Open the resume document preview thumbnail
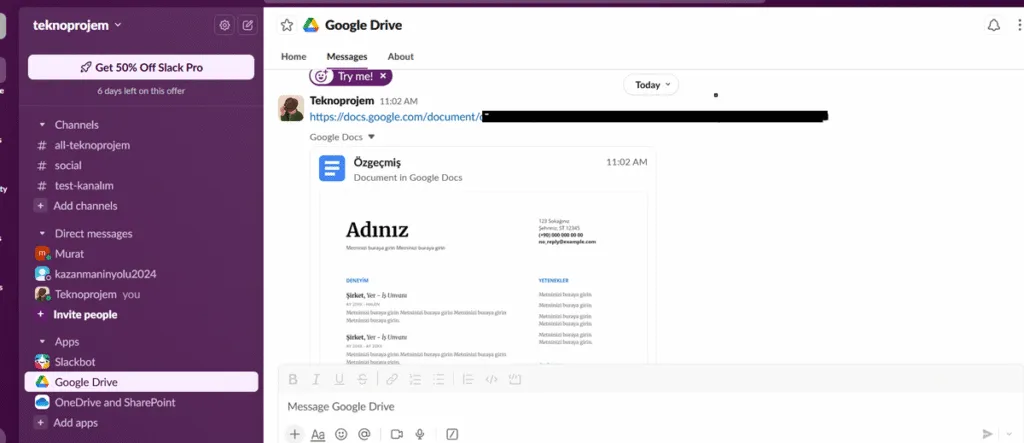 (483, 278)
